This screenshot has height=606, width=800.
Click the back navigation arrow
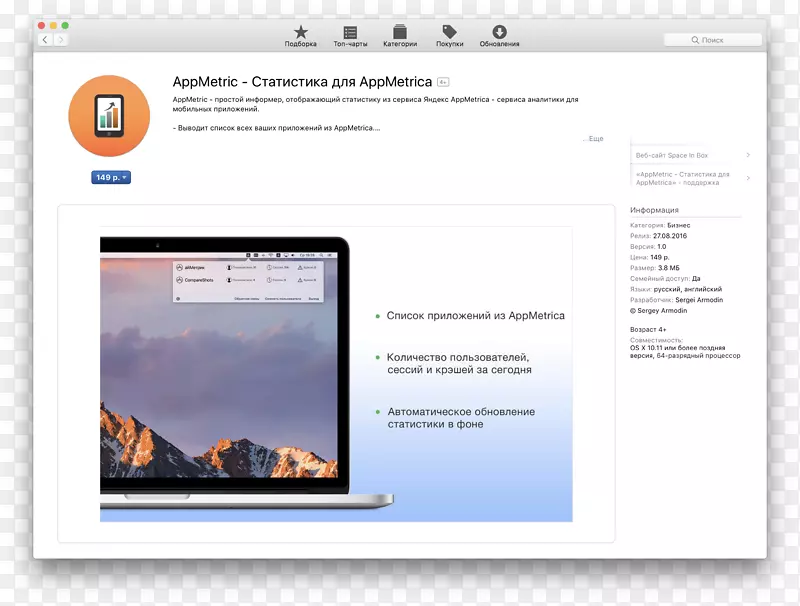click(46, 39)
